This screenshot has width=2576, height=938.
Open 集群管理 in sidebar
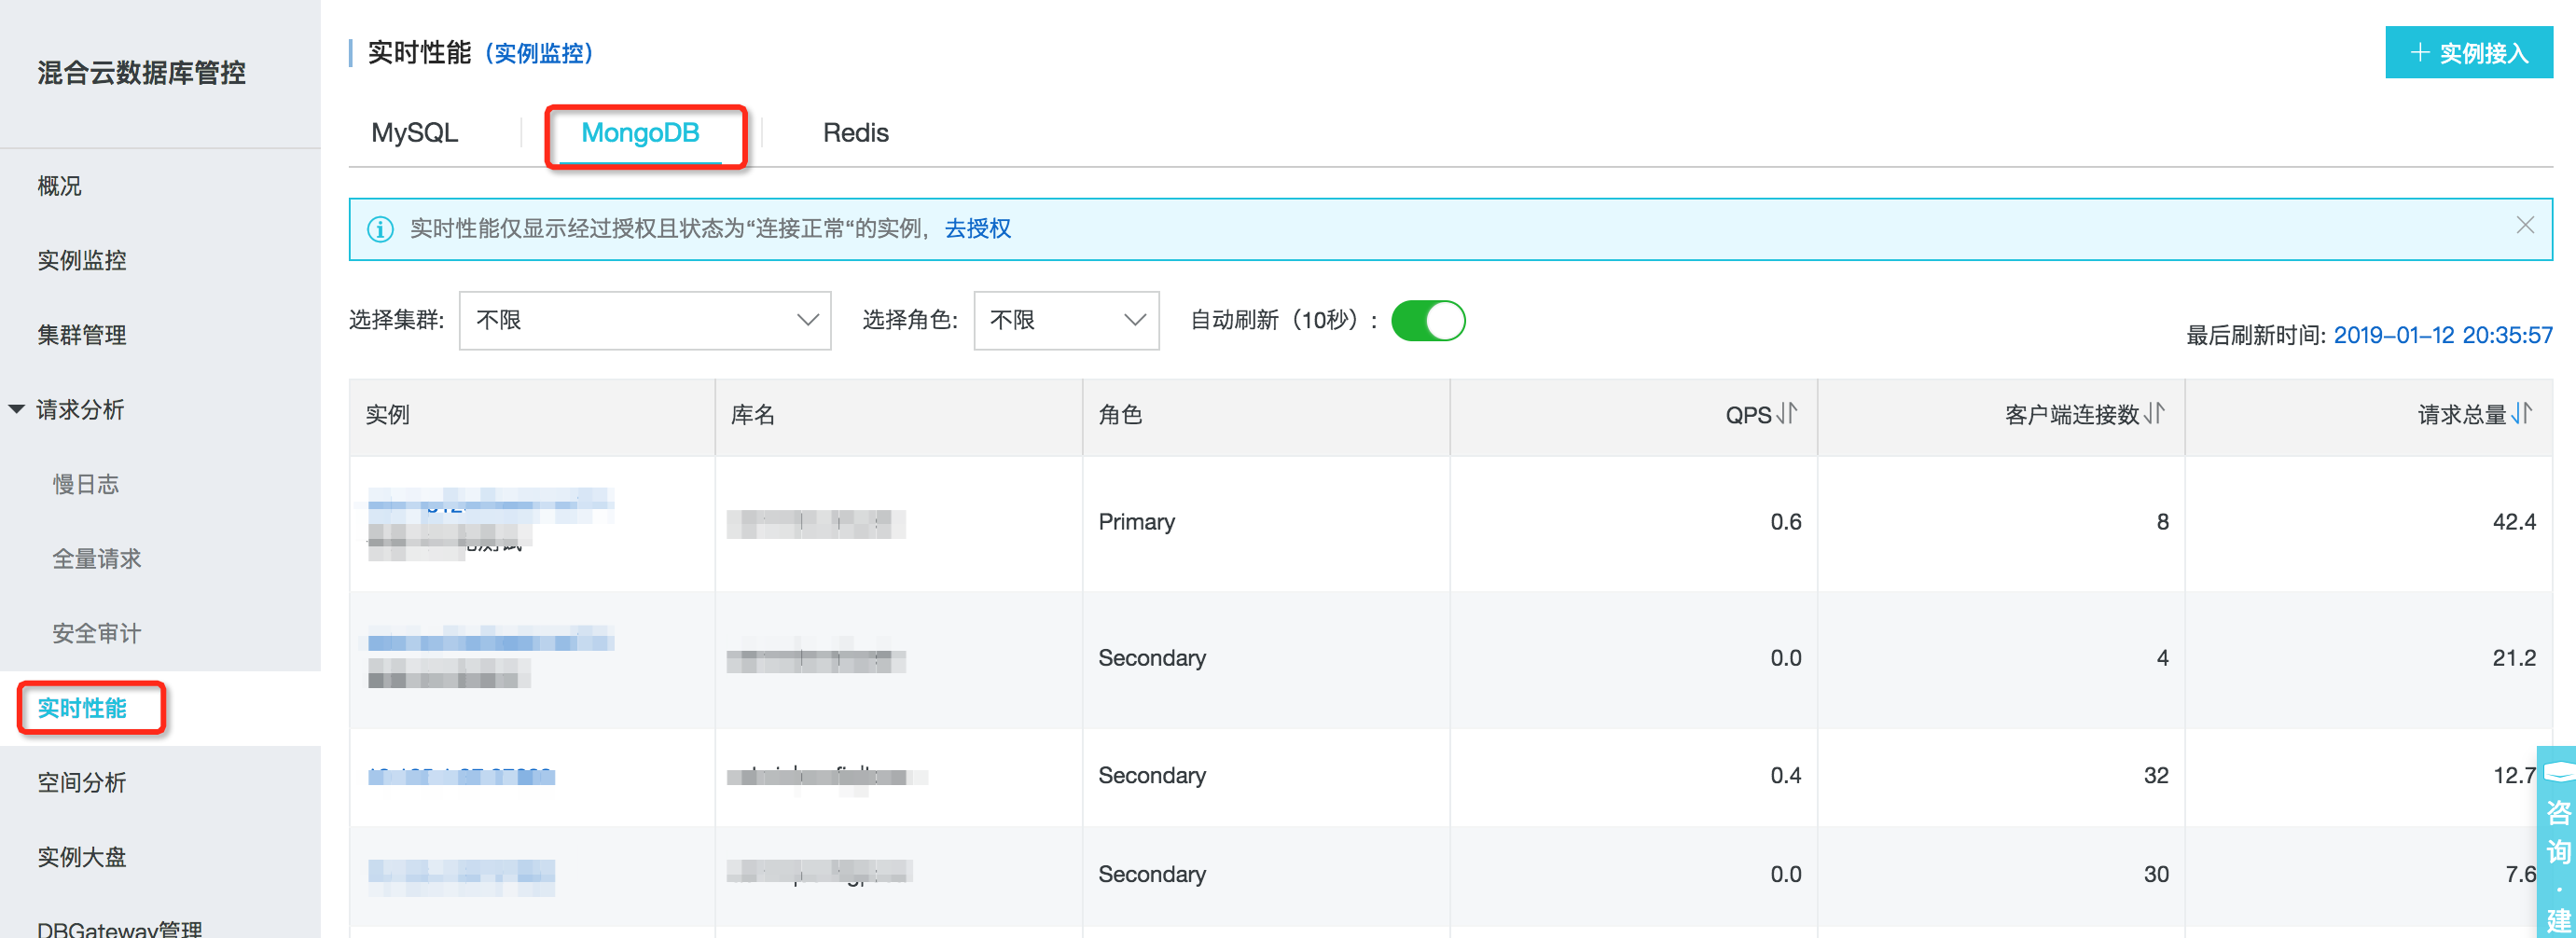(82, 335)
